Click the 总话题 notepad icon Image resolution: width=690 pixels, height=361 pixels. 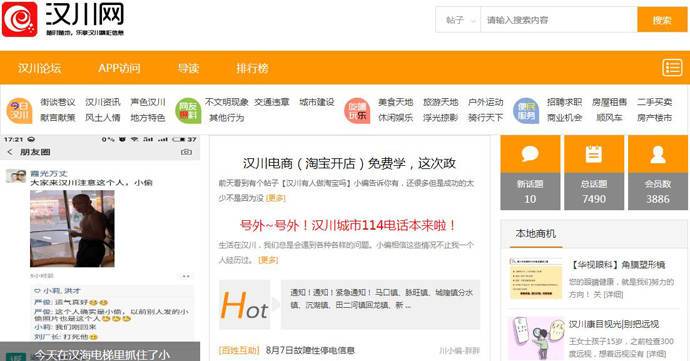click(x=594, y=154)
